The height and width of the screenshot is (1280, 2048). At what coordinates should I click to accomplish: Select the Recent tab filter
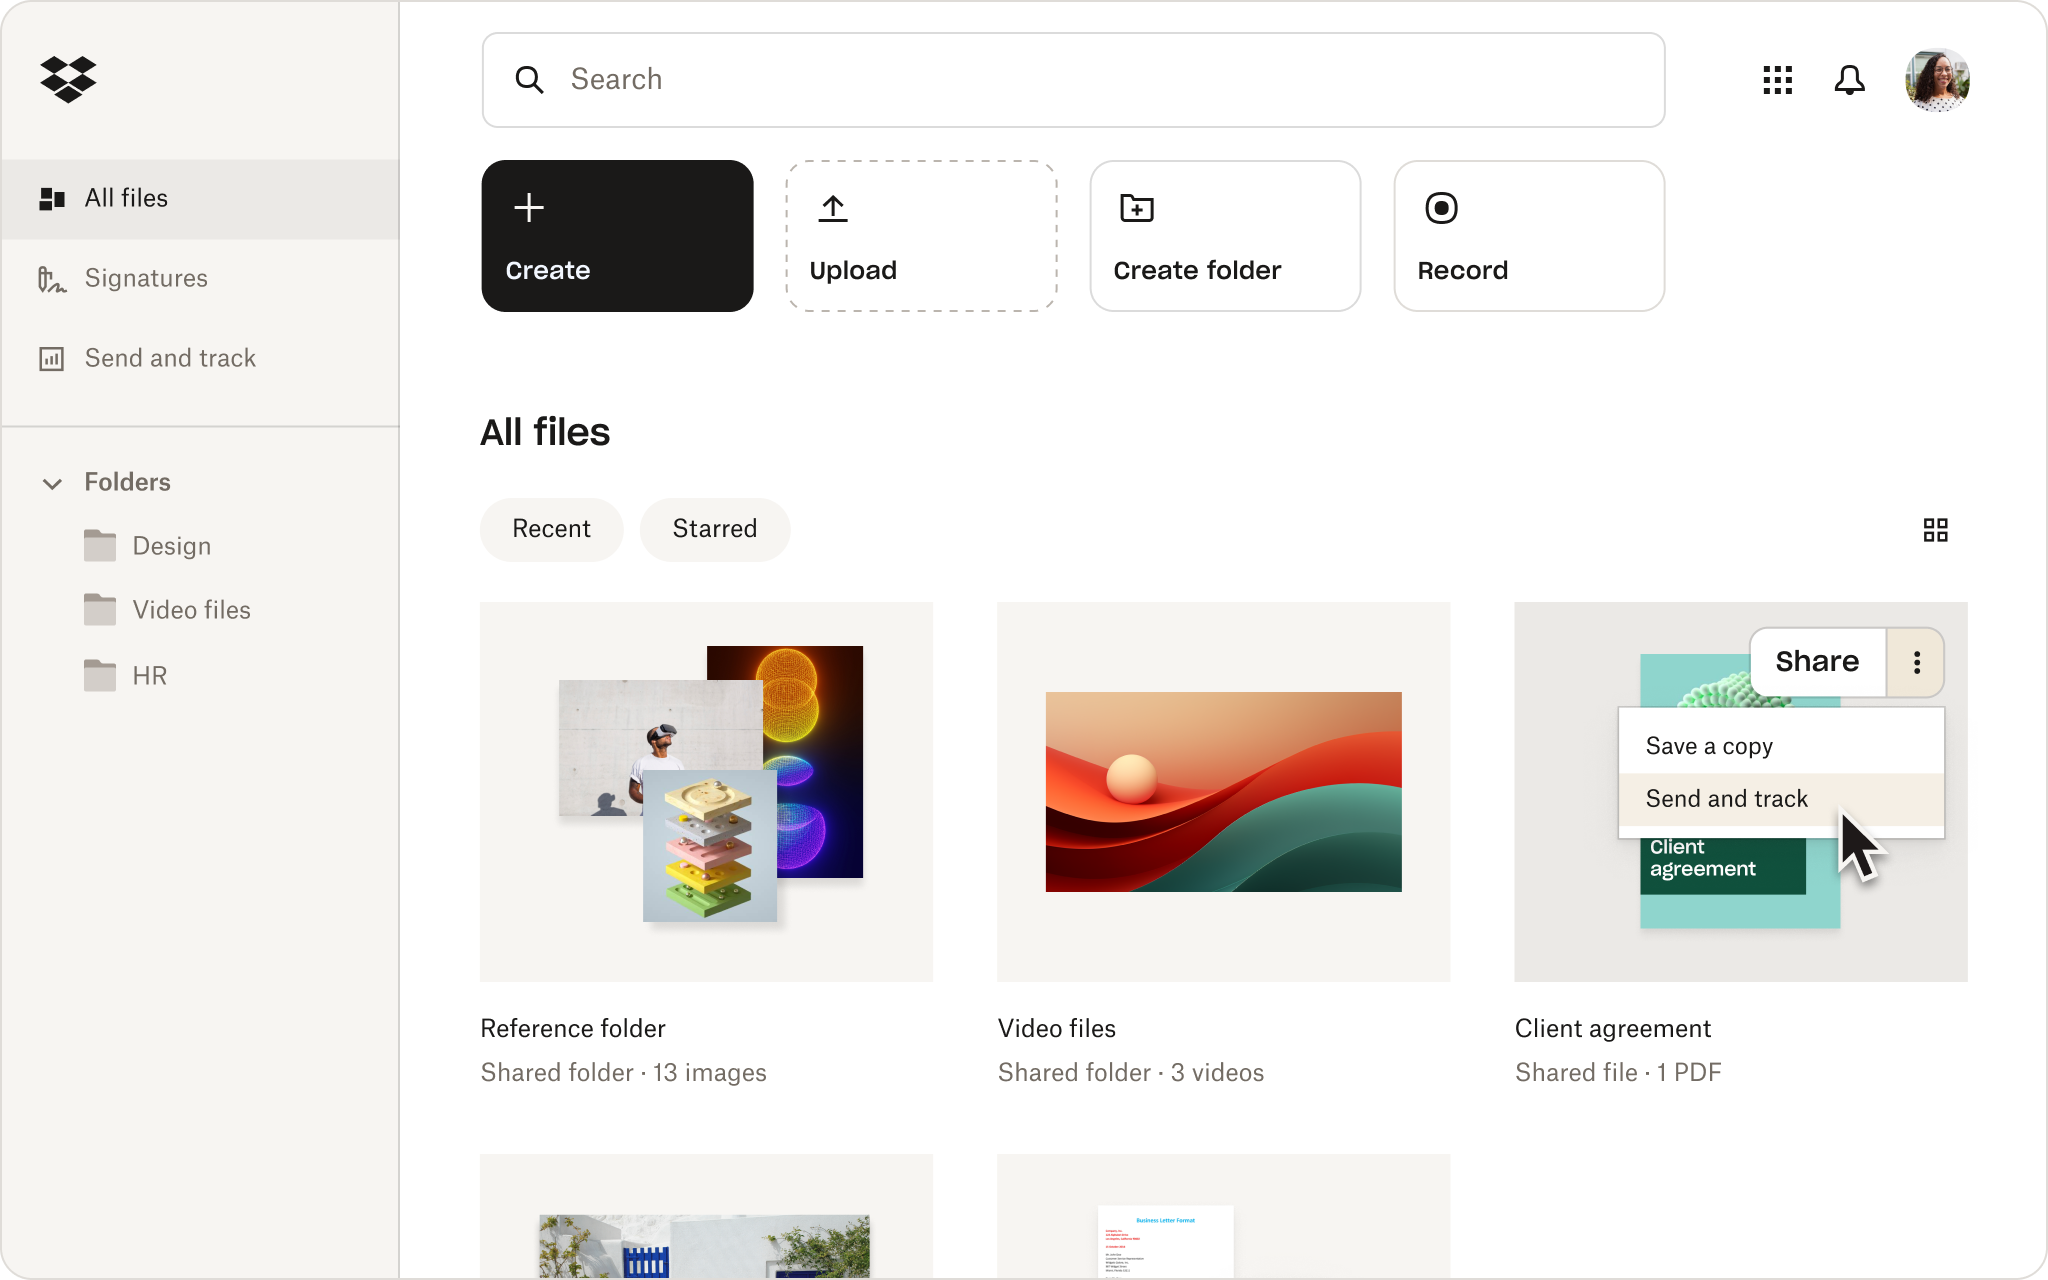click(x=550, y=528)
